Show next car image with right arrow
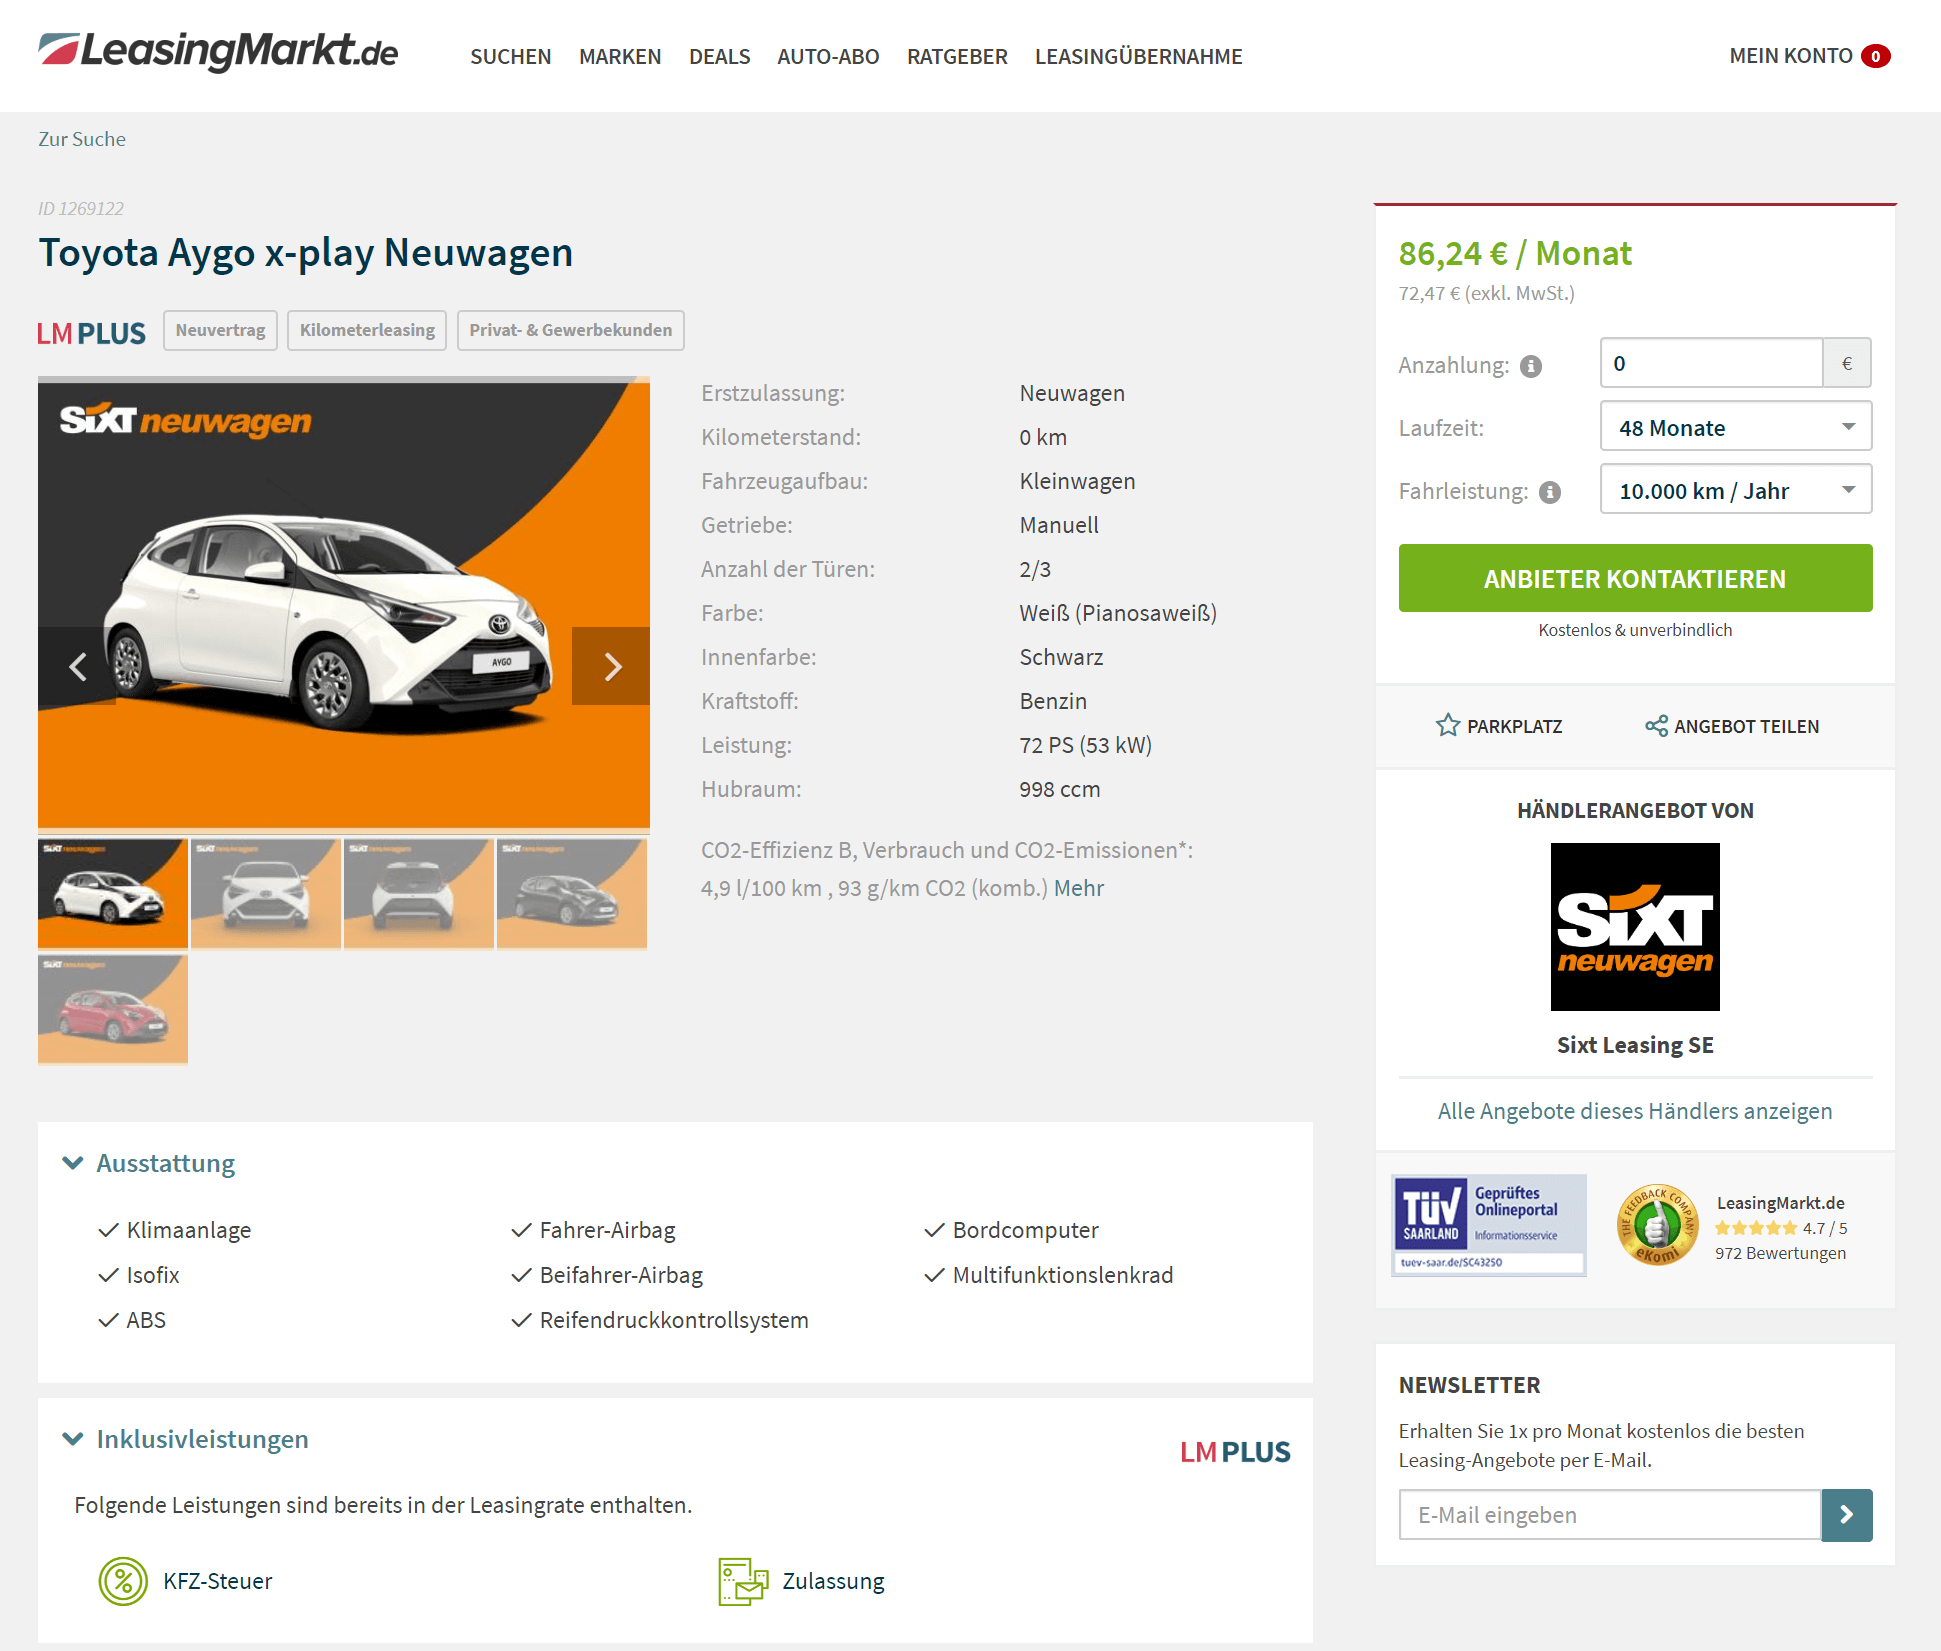The image size is (1941, 1651). 611,666
